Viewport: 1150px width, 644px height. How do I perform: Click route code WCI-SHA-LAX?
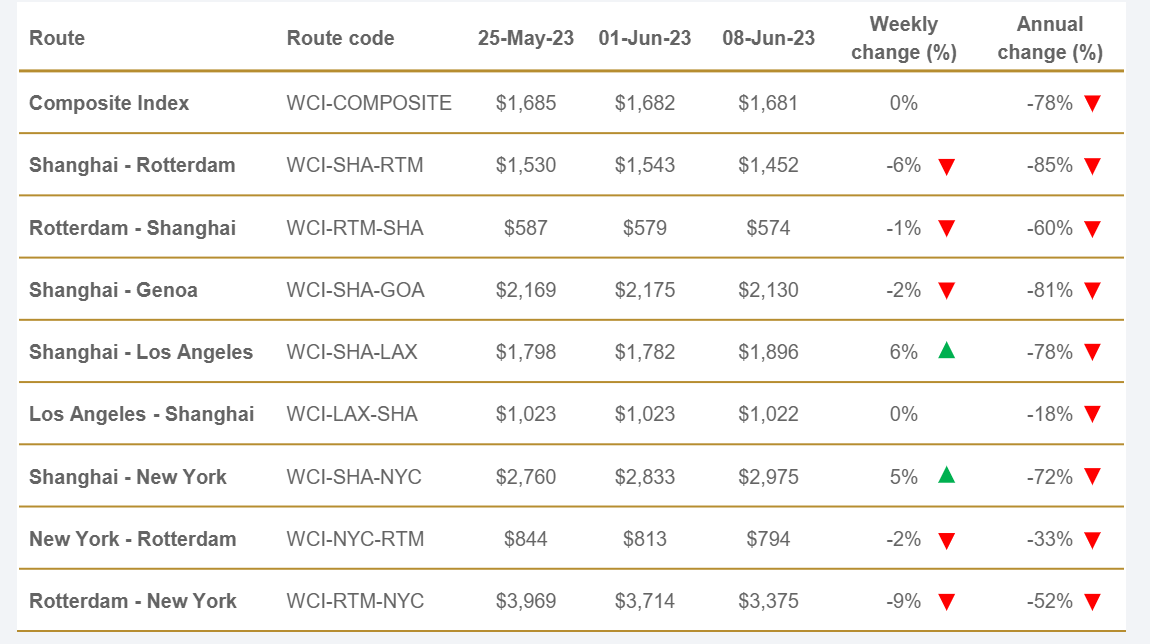pos(352,352)
